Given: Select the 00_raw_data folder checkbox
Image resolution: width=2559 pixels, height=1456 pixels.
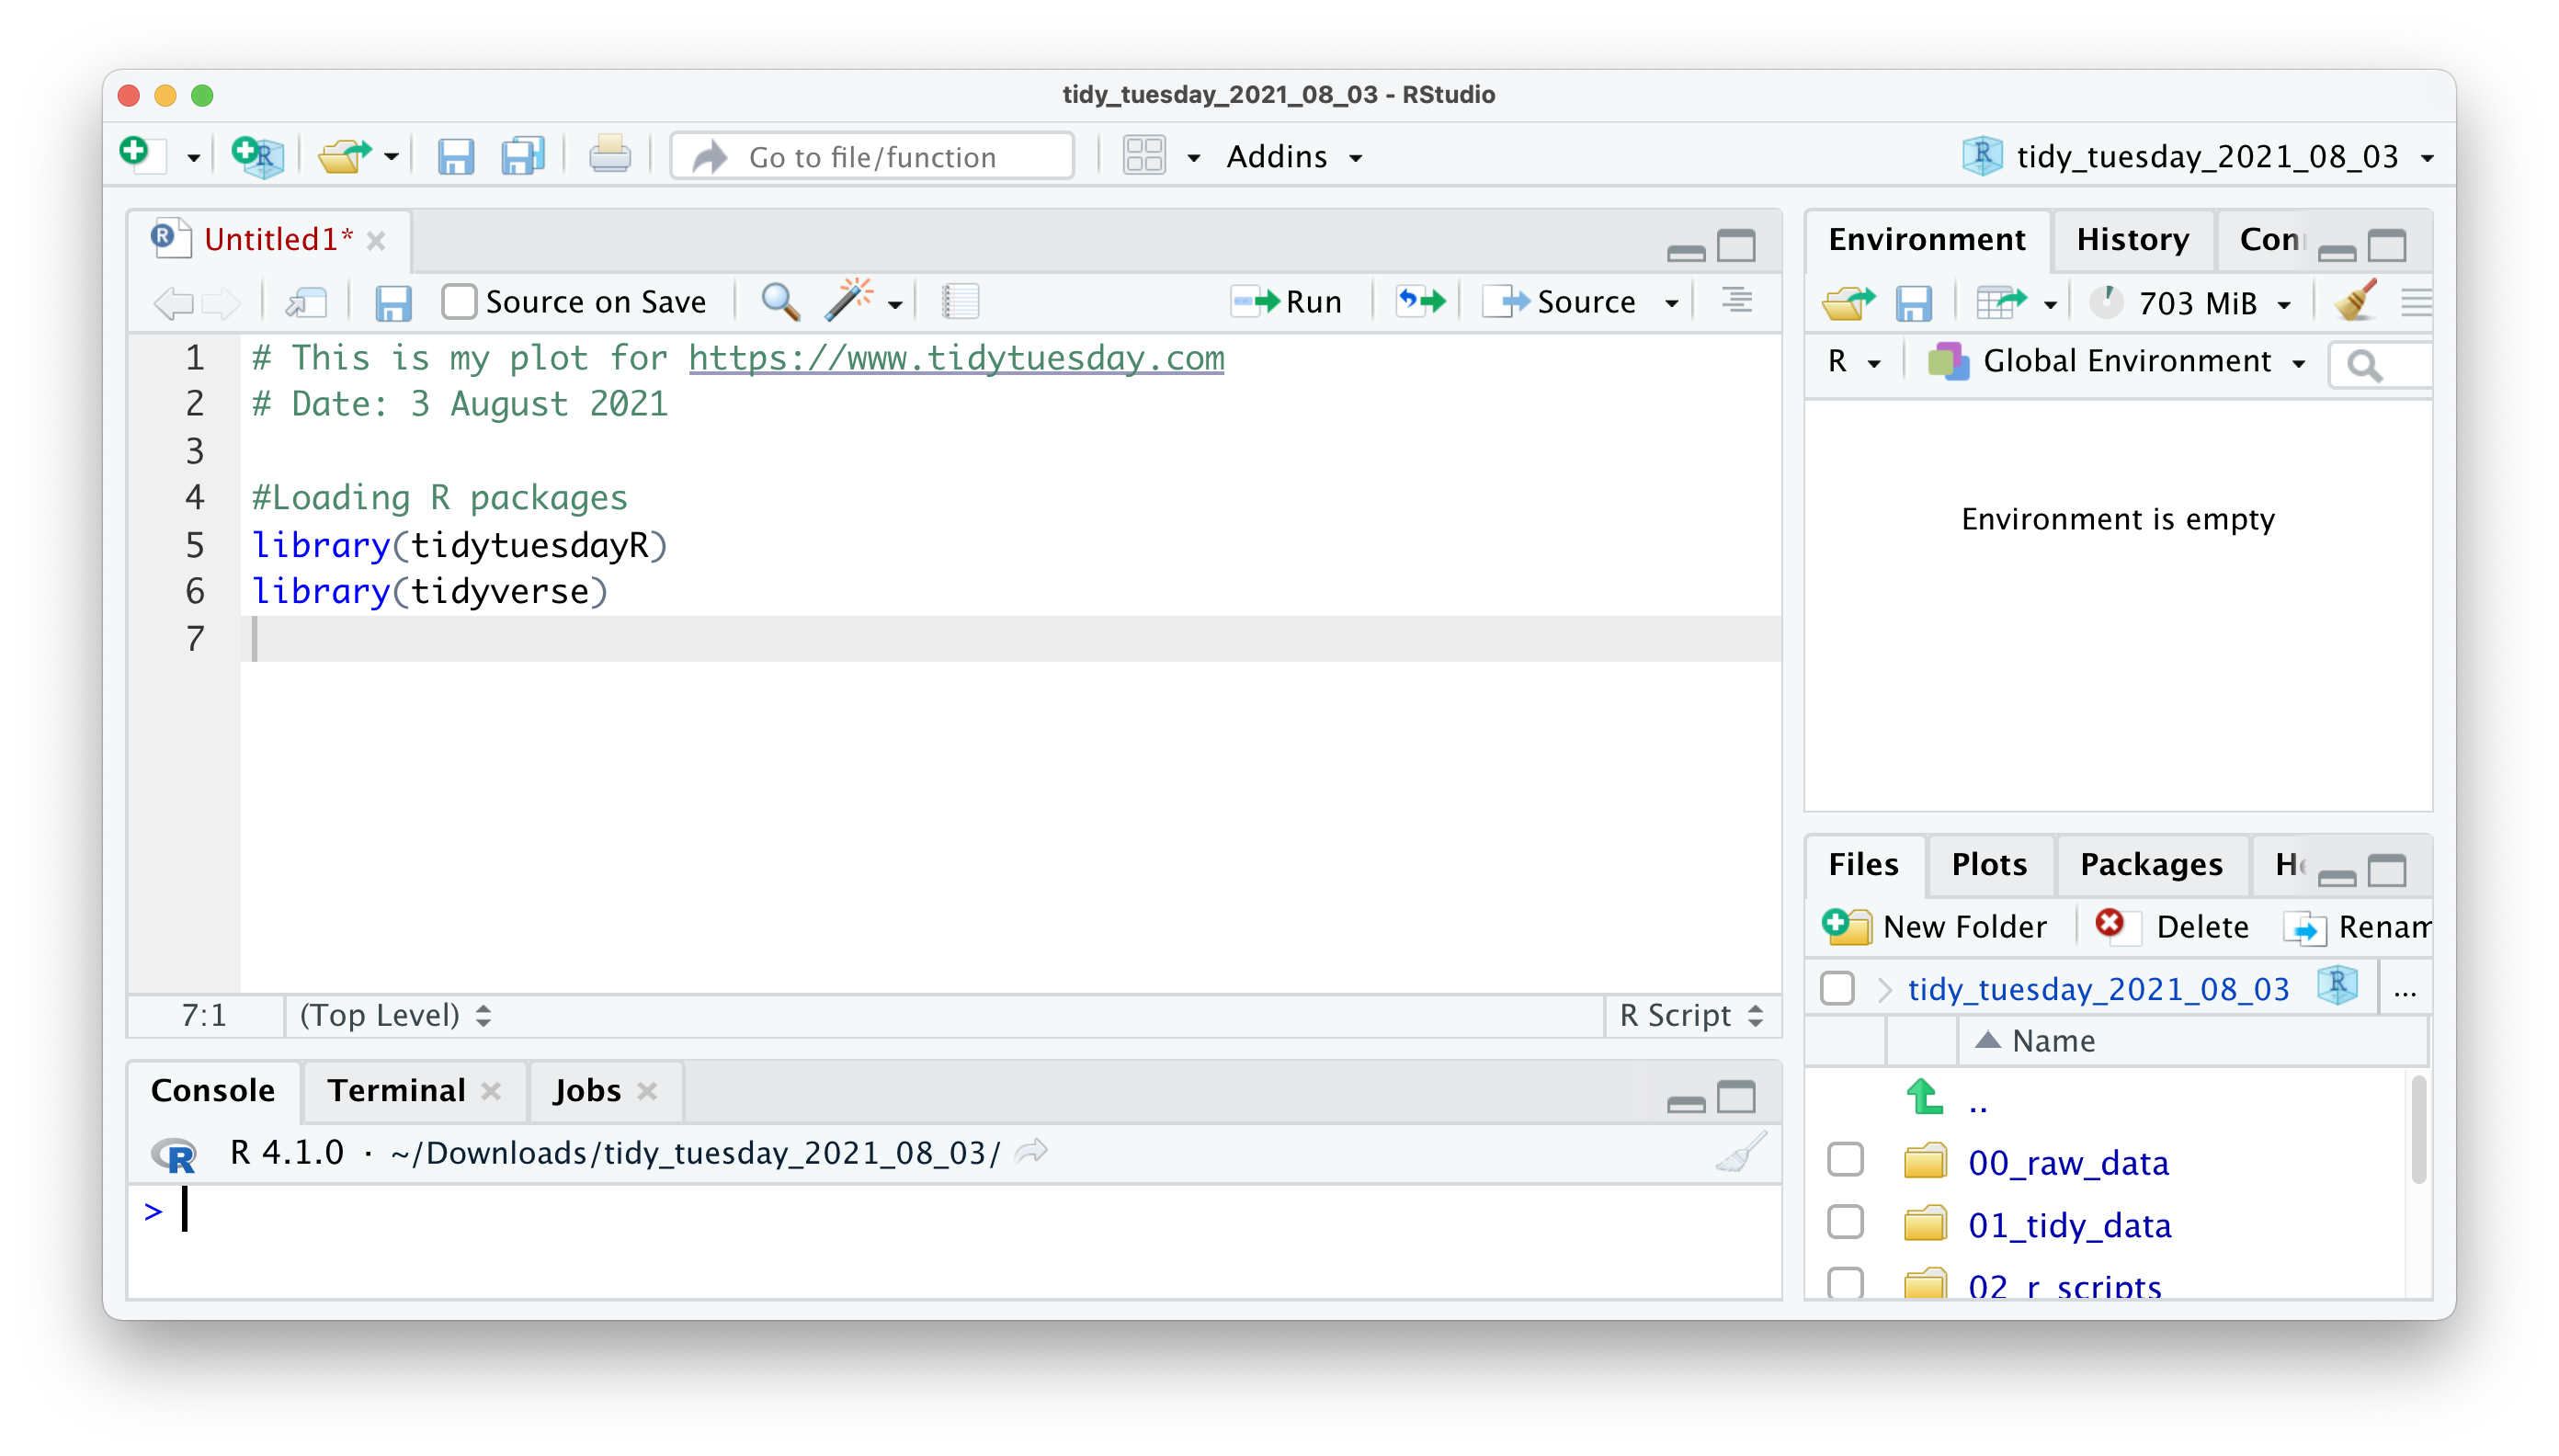Looking at the screenshot, I should point(1845,1159).
